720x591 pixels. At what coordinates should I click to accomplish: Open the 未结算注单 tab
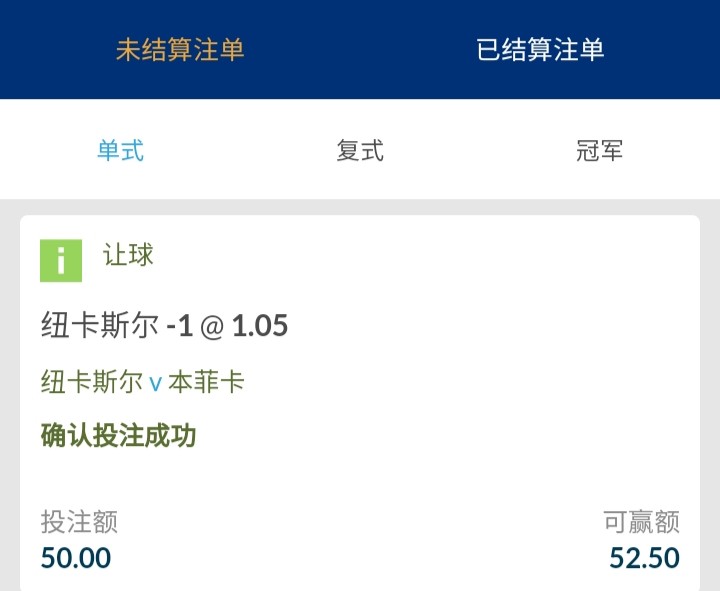point(180,50)
